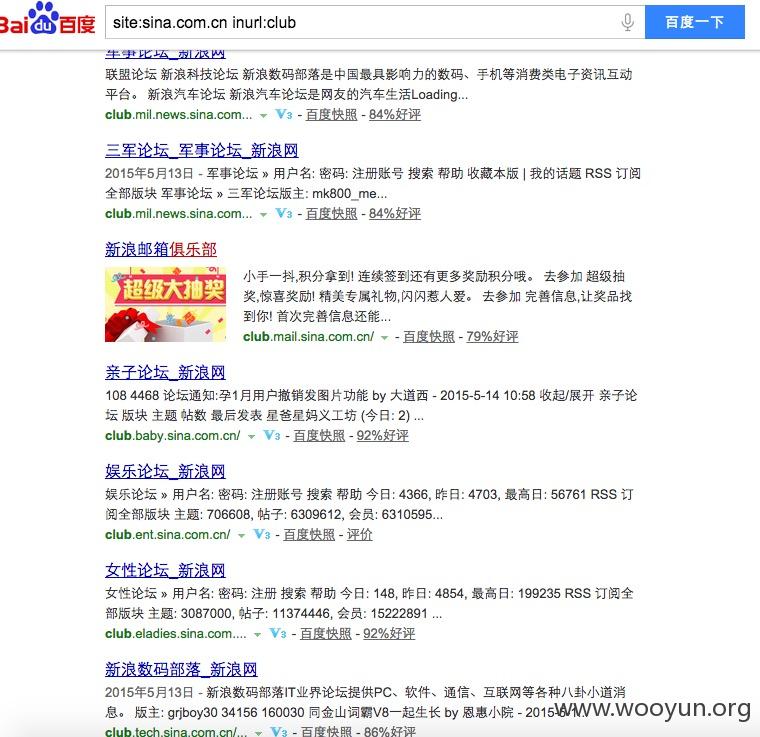Click the club.baby.sina.com.cn/ URL text
Image resolution: width=760 pixels, height=737 pixels.
point(173,436)
